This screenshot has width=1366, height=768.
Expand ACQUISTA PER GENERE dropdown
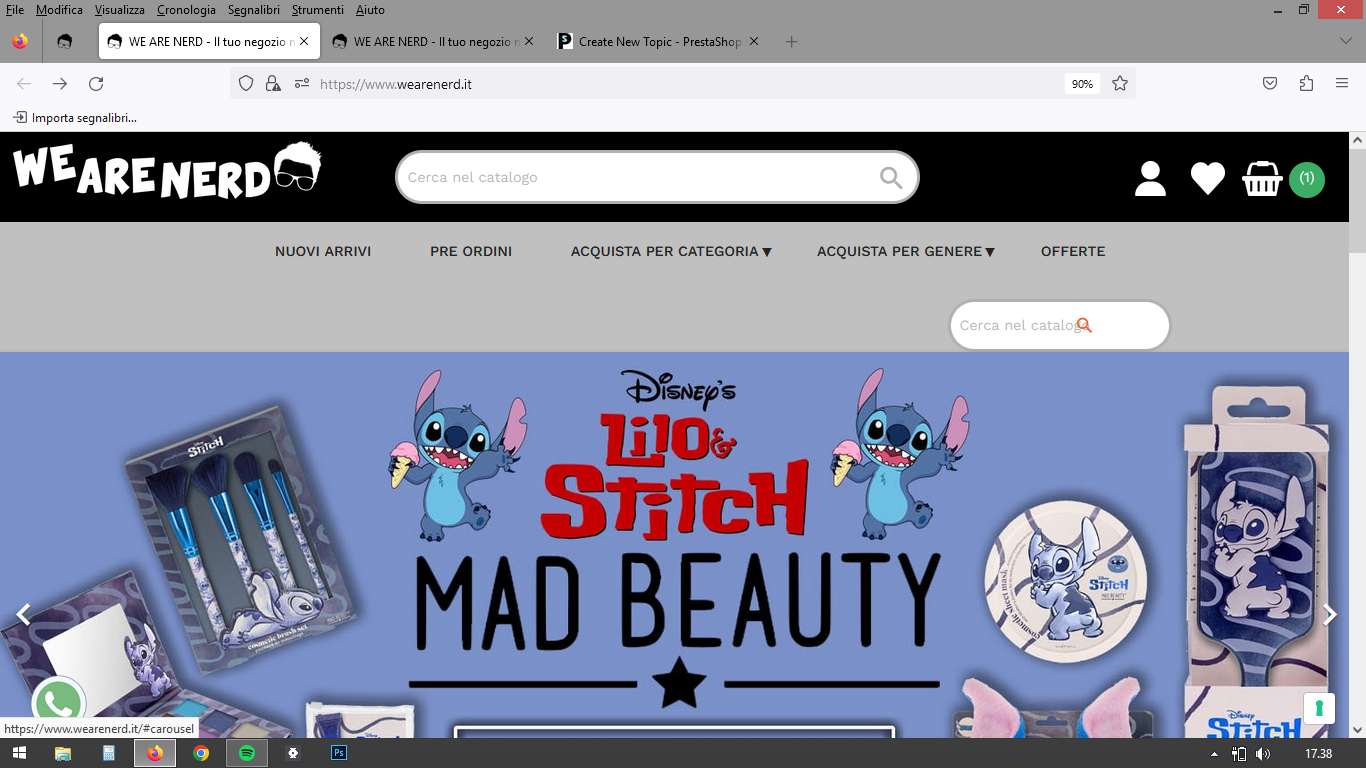pos(906,251)
